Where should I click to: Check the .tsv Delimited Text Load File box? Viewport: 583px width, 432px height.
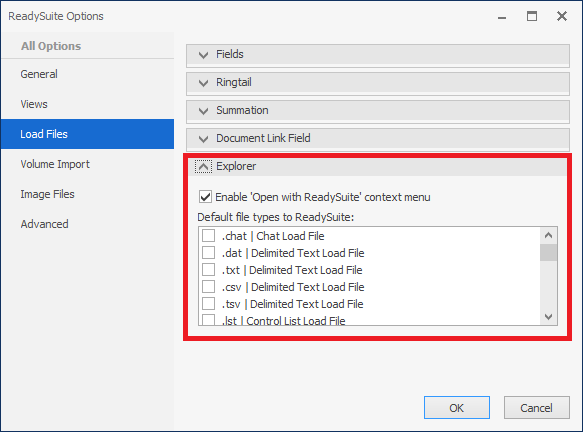coord(208,304)
